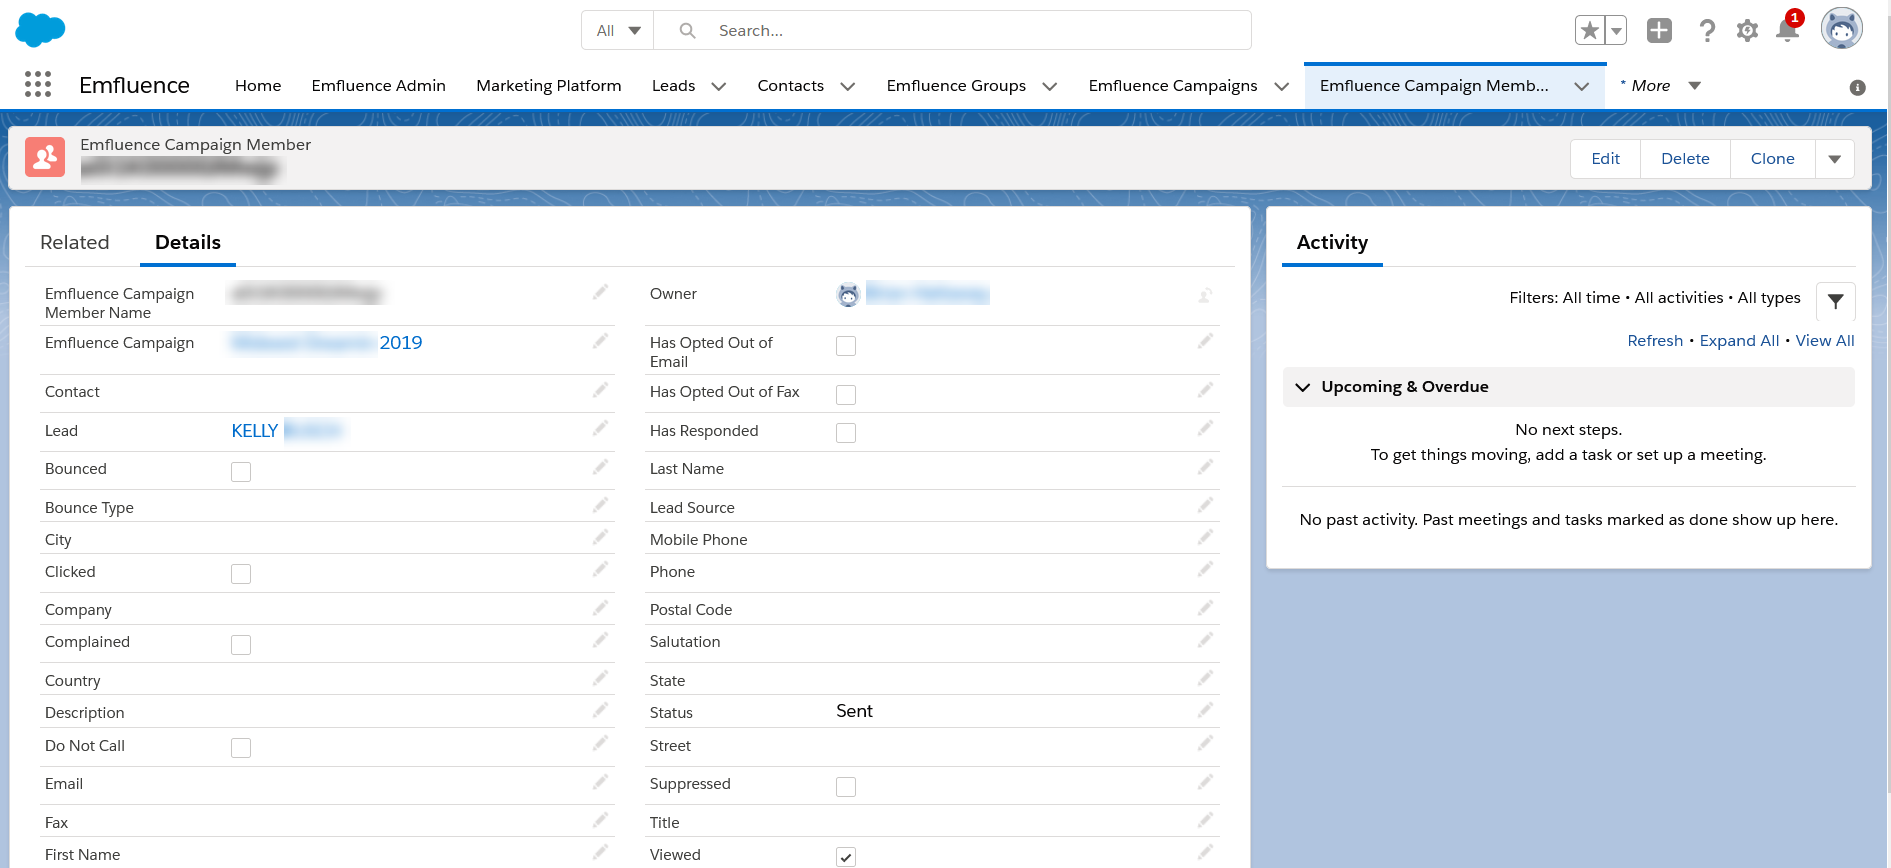Open the App Launcher grid icon
Image resolution: width=1891 pixels, height=868 pixels.
(x=38, y=85)
